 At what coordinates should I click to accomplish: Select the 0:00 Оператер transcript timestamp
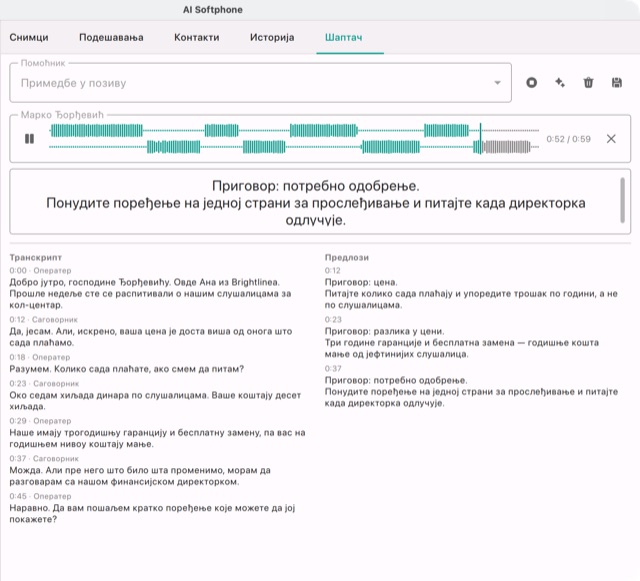pos(40,270)
